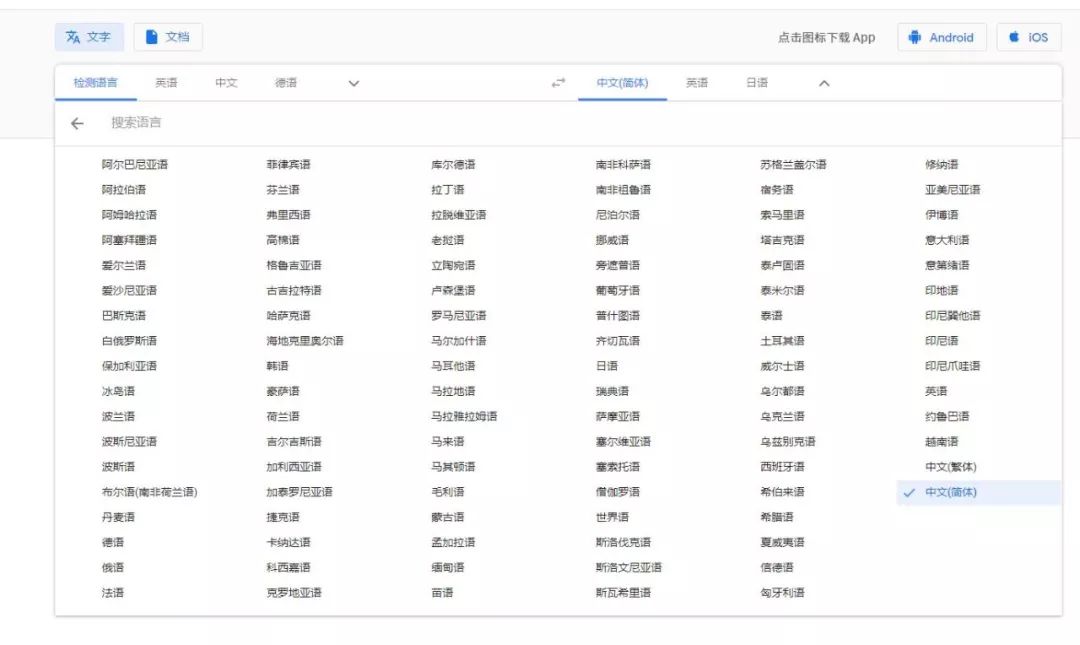Switch target language to 日语 tab
Image resolution: width=1080 pixels, height=645 pixels.
[x=759, y=83]
